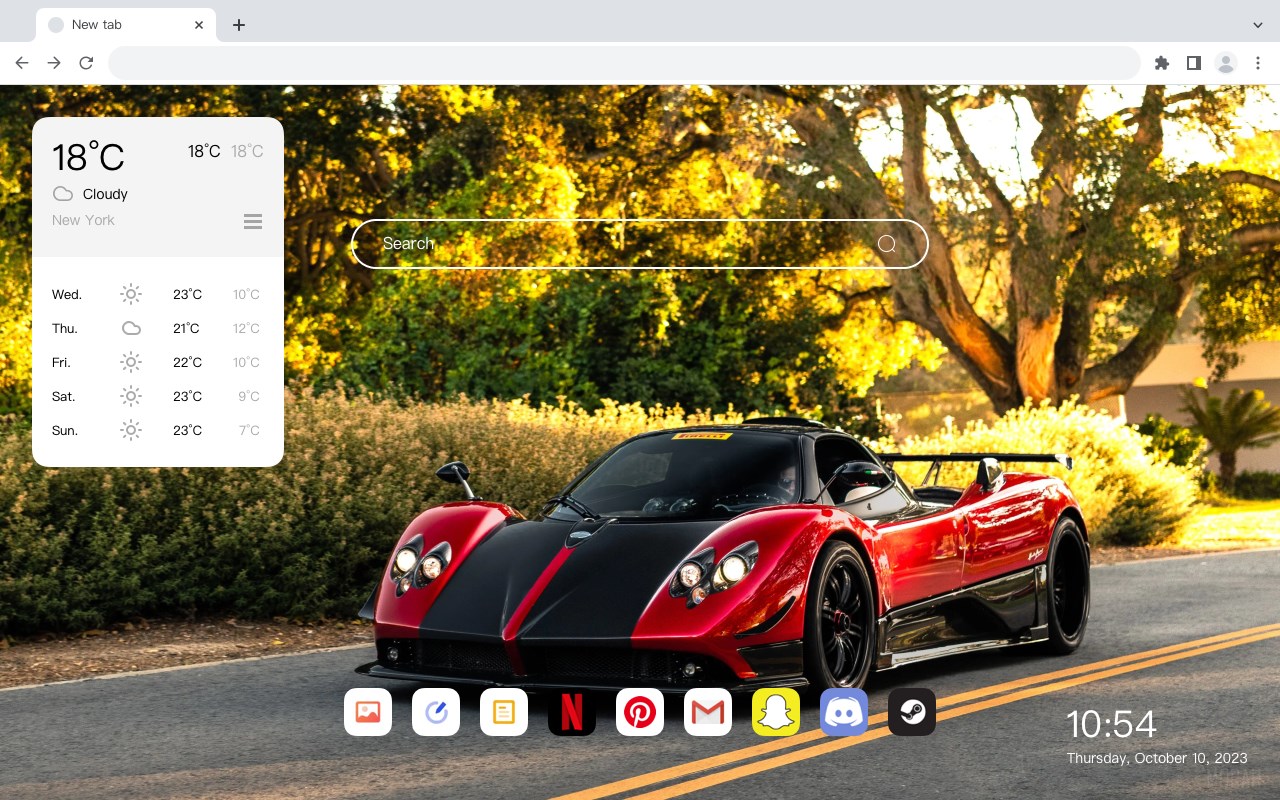Click the sun icon in Wed. row
Viewport: 1280px width, 800px height.
tap(131, 294)
